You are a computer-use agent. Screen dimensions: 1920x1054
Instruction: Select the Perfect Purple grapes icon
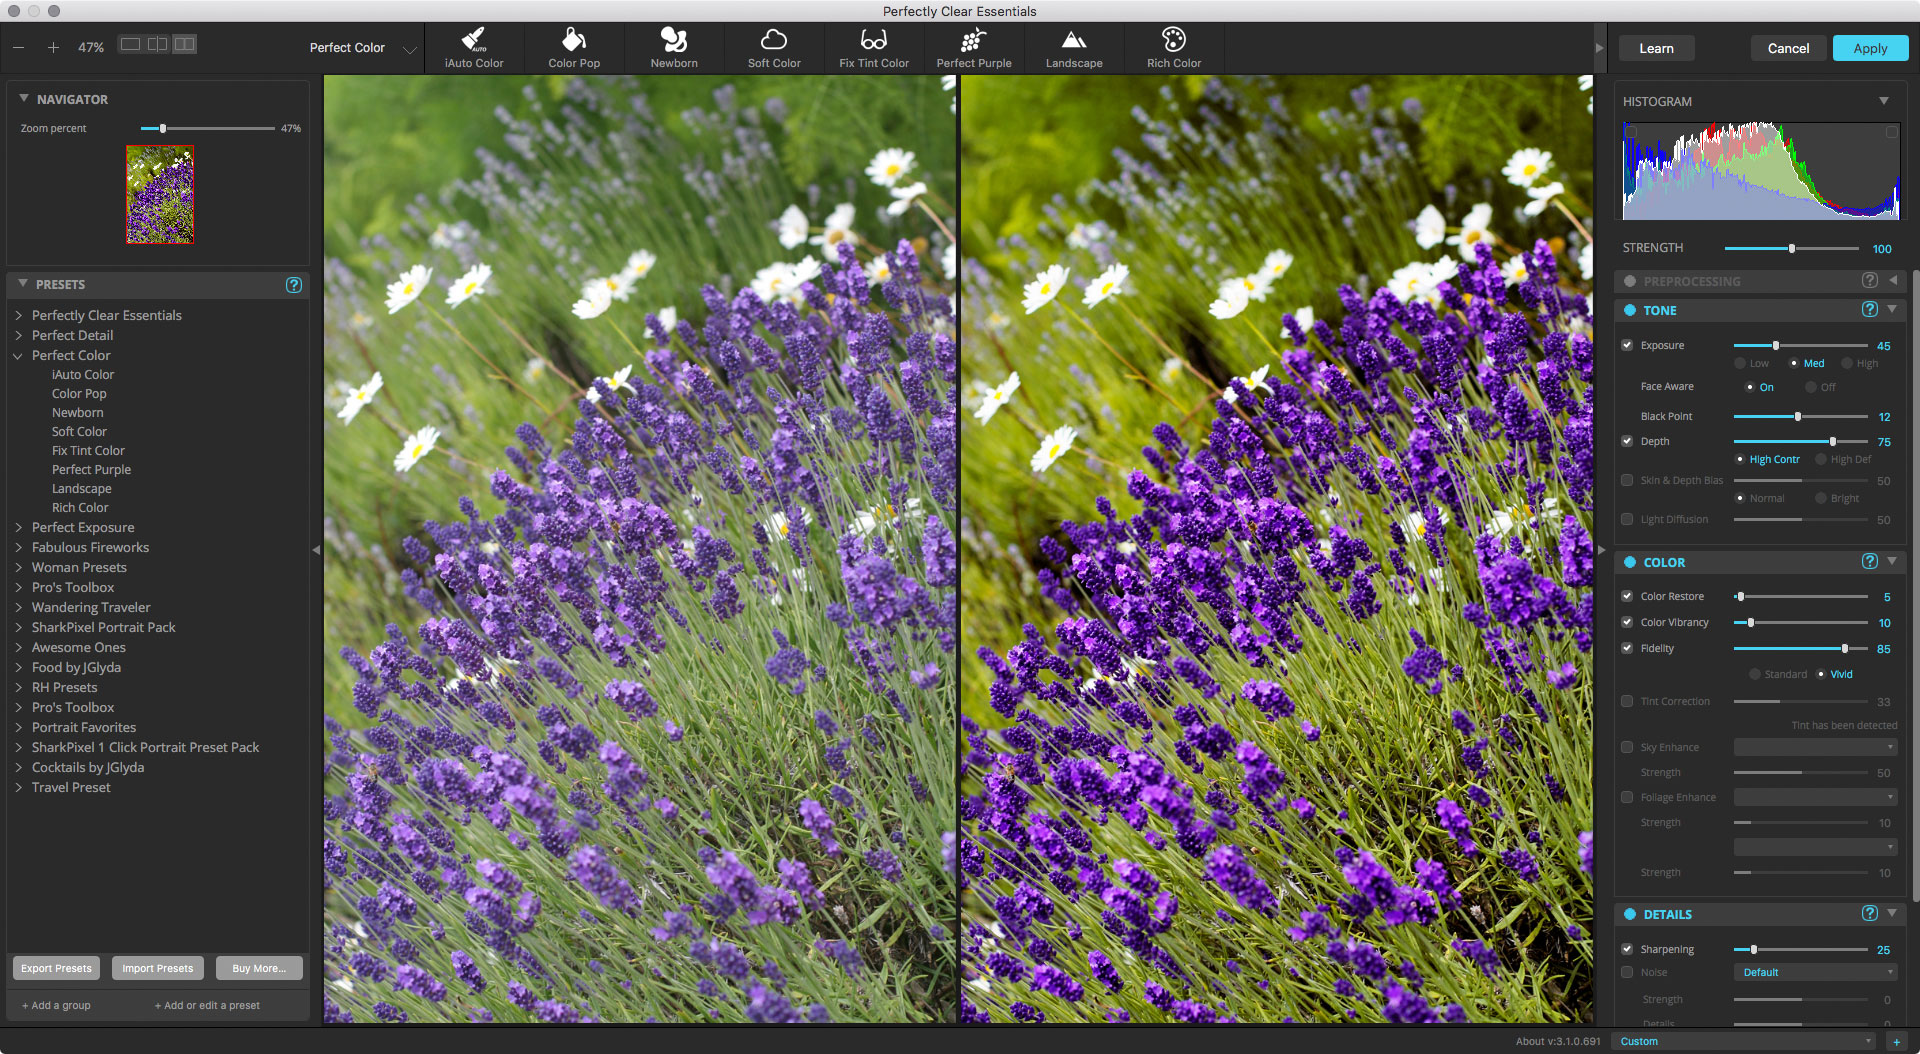pyautogui.click(x=973, y=47)
